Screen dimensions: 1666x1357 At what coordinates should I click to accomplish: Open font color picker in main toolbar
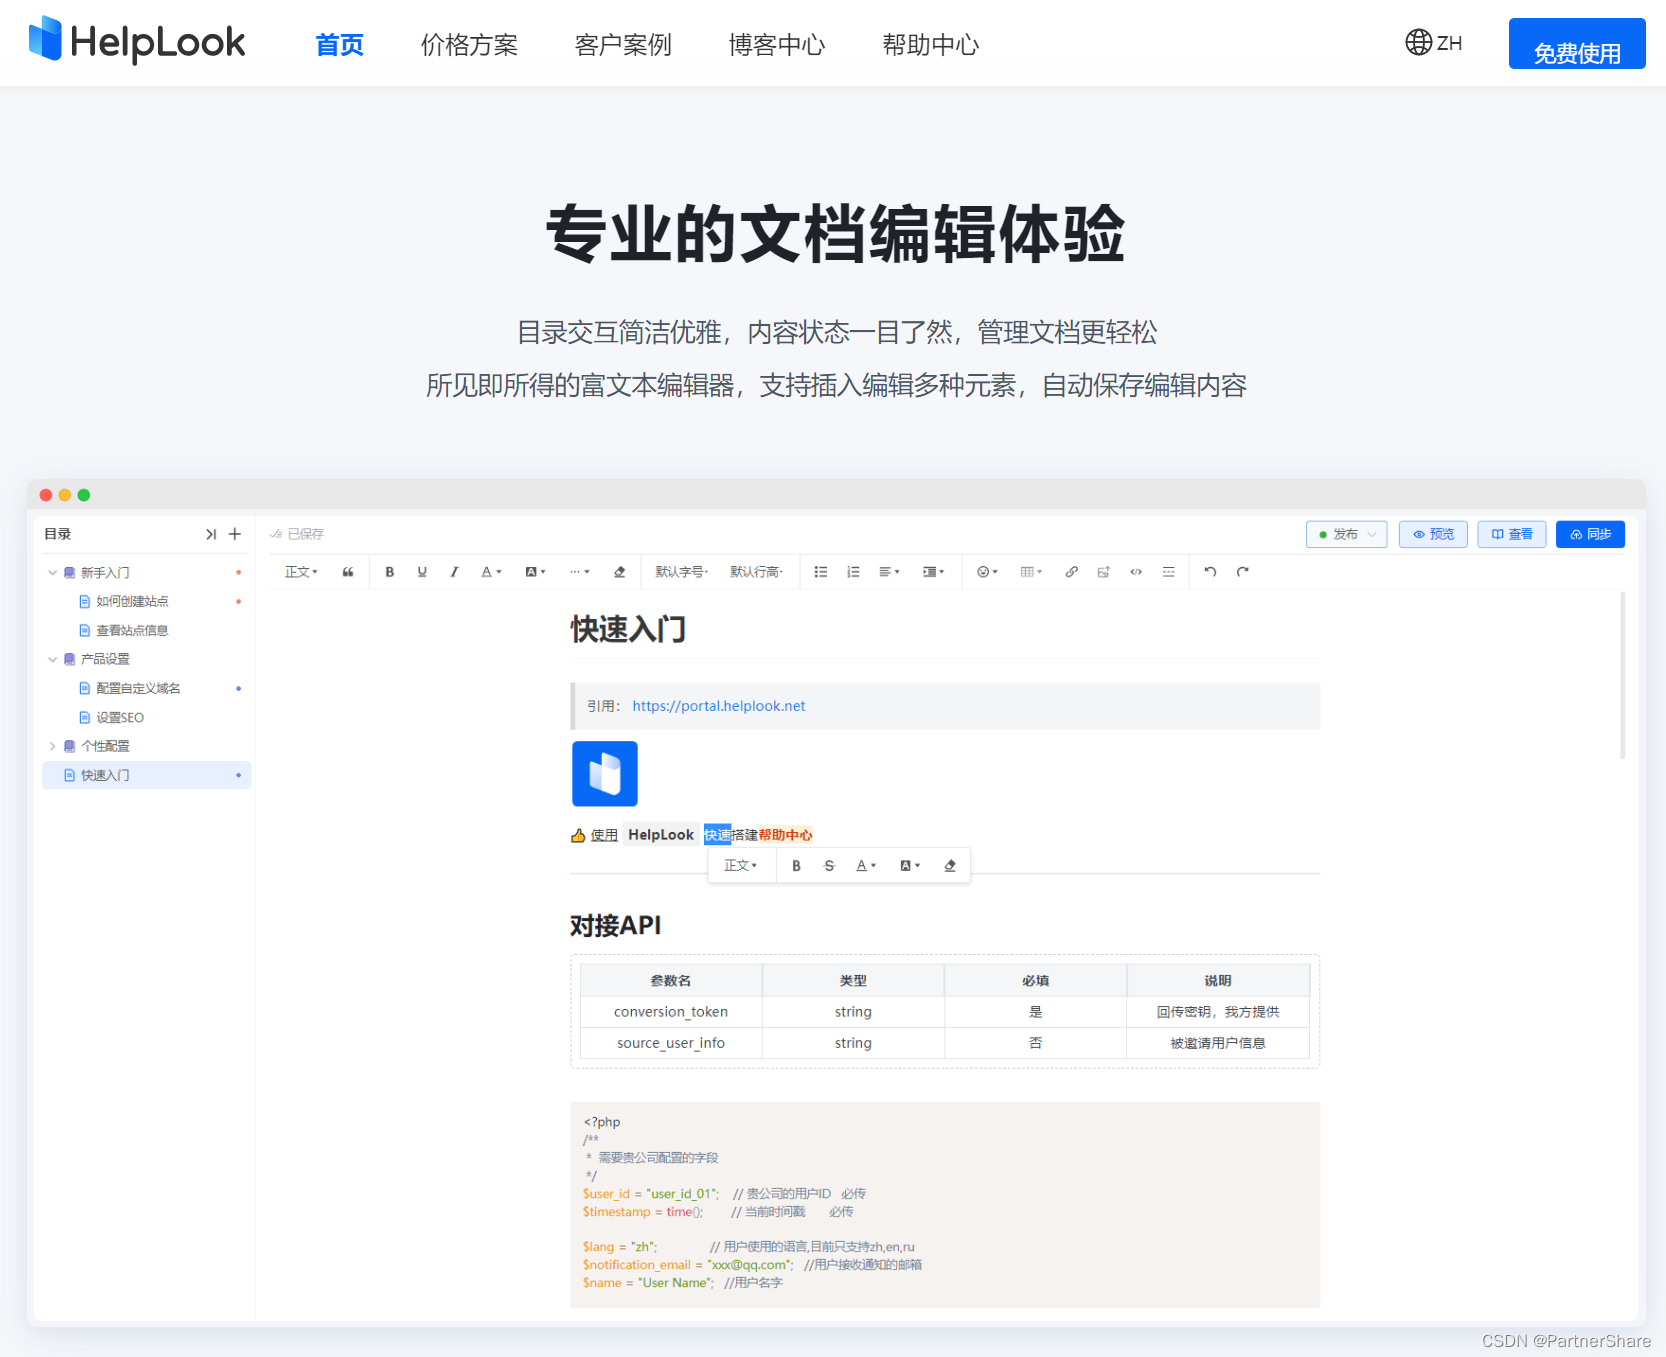[x=491, y=572]
